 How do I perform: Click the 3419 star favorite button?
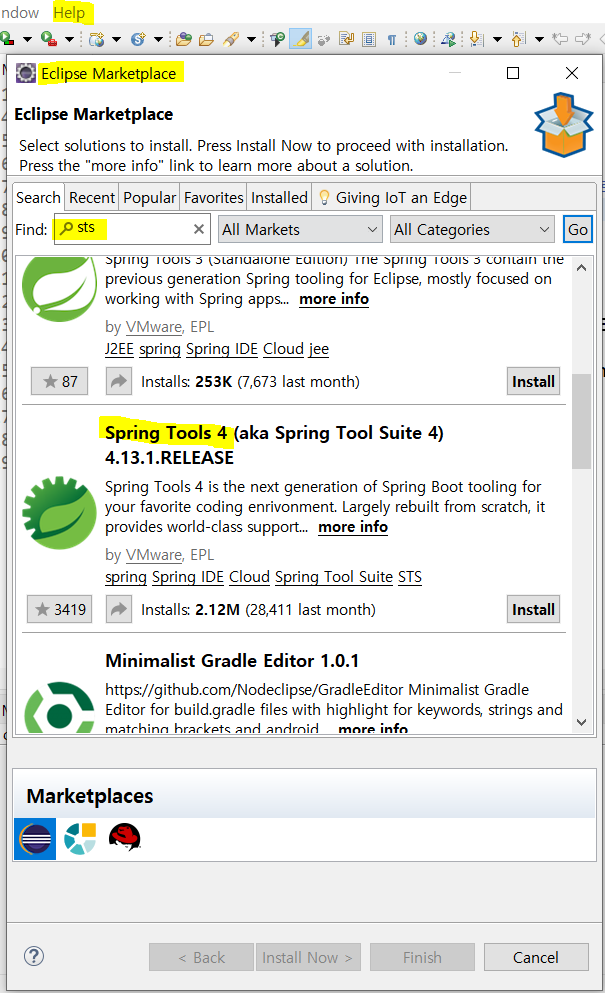(x=60, y=609)
